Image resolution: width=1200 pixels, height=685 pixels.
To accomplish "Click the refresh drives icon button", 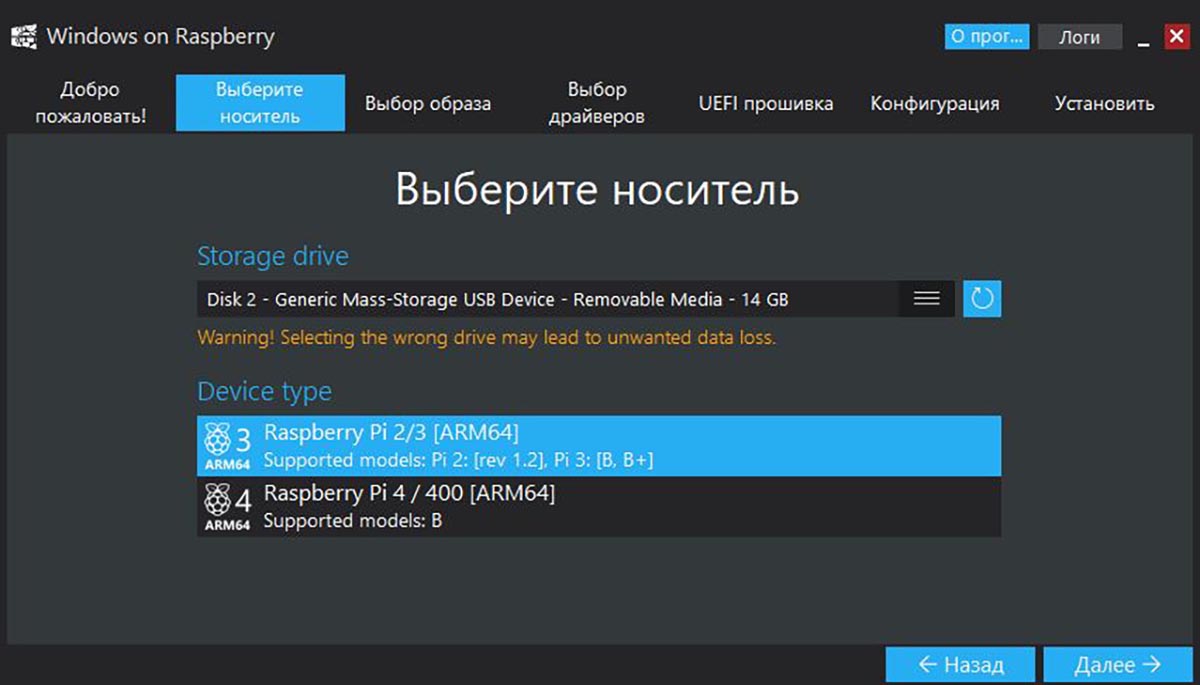I will pyautogui.click(x=982, y=298).
